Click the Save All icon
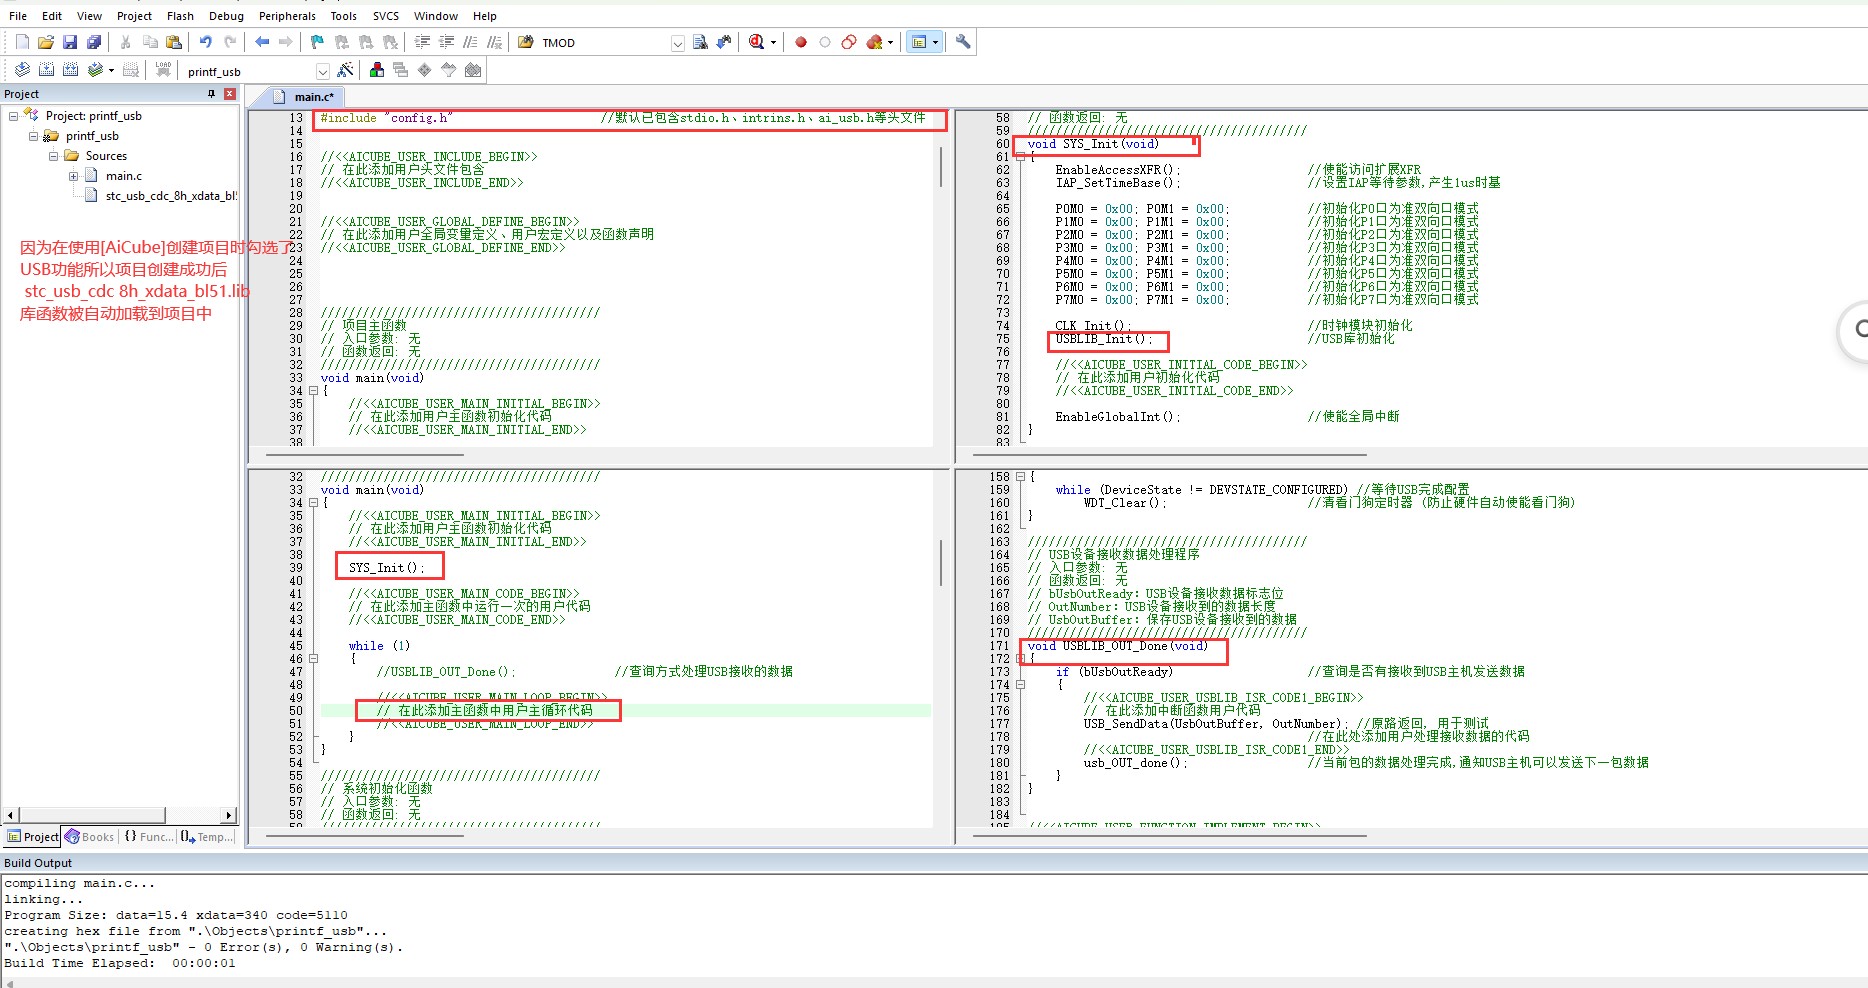 [94, 42]
